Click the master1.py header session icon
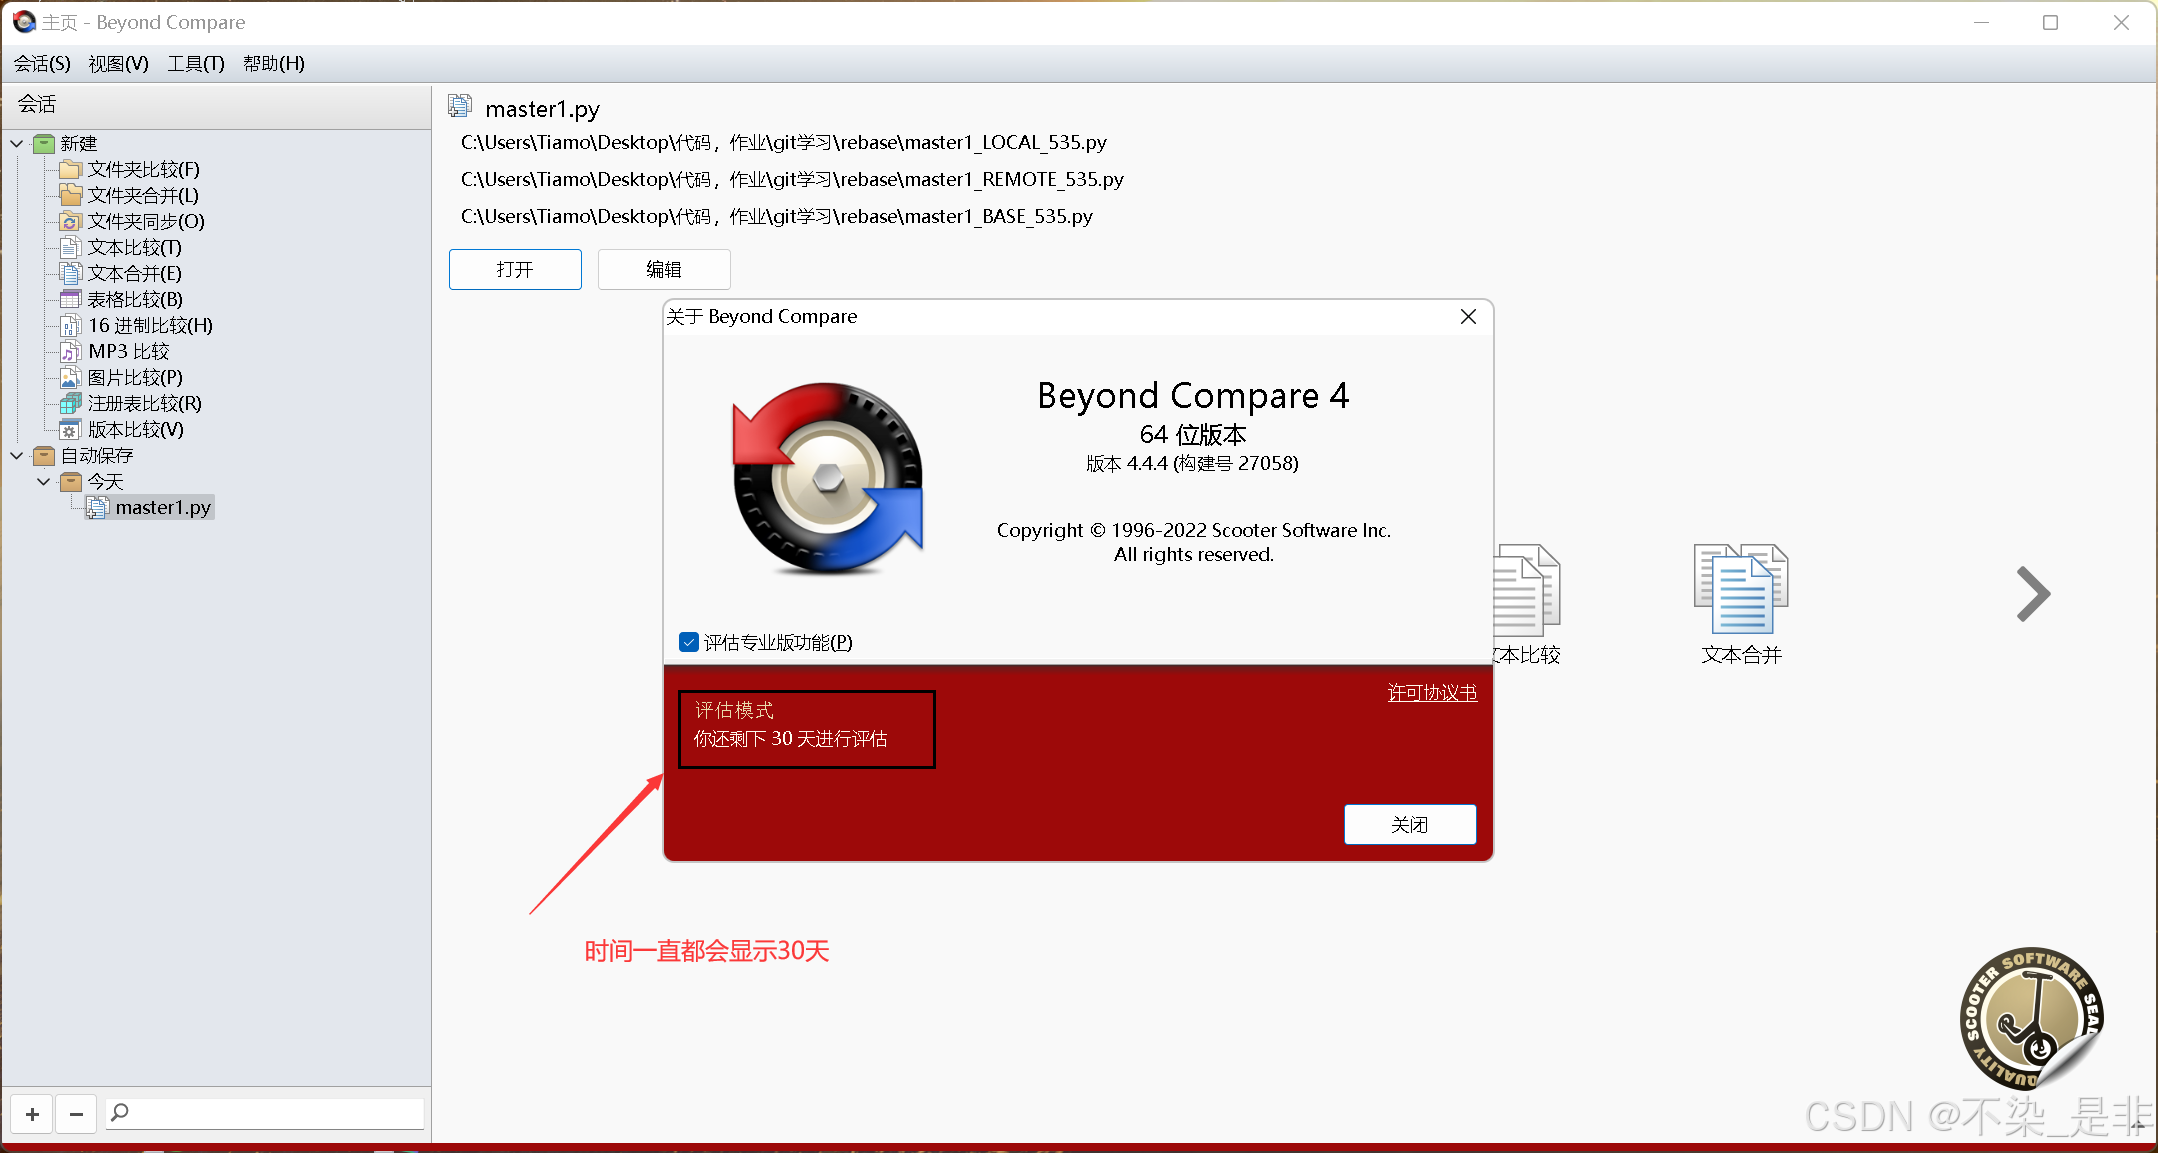The height and width of the screenshot is (1153, 2158). [460, 106]
